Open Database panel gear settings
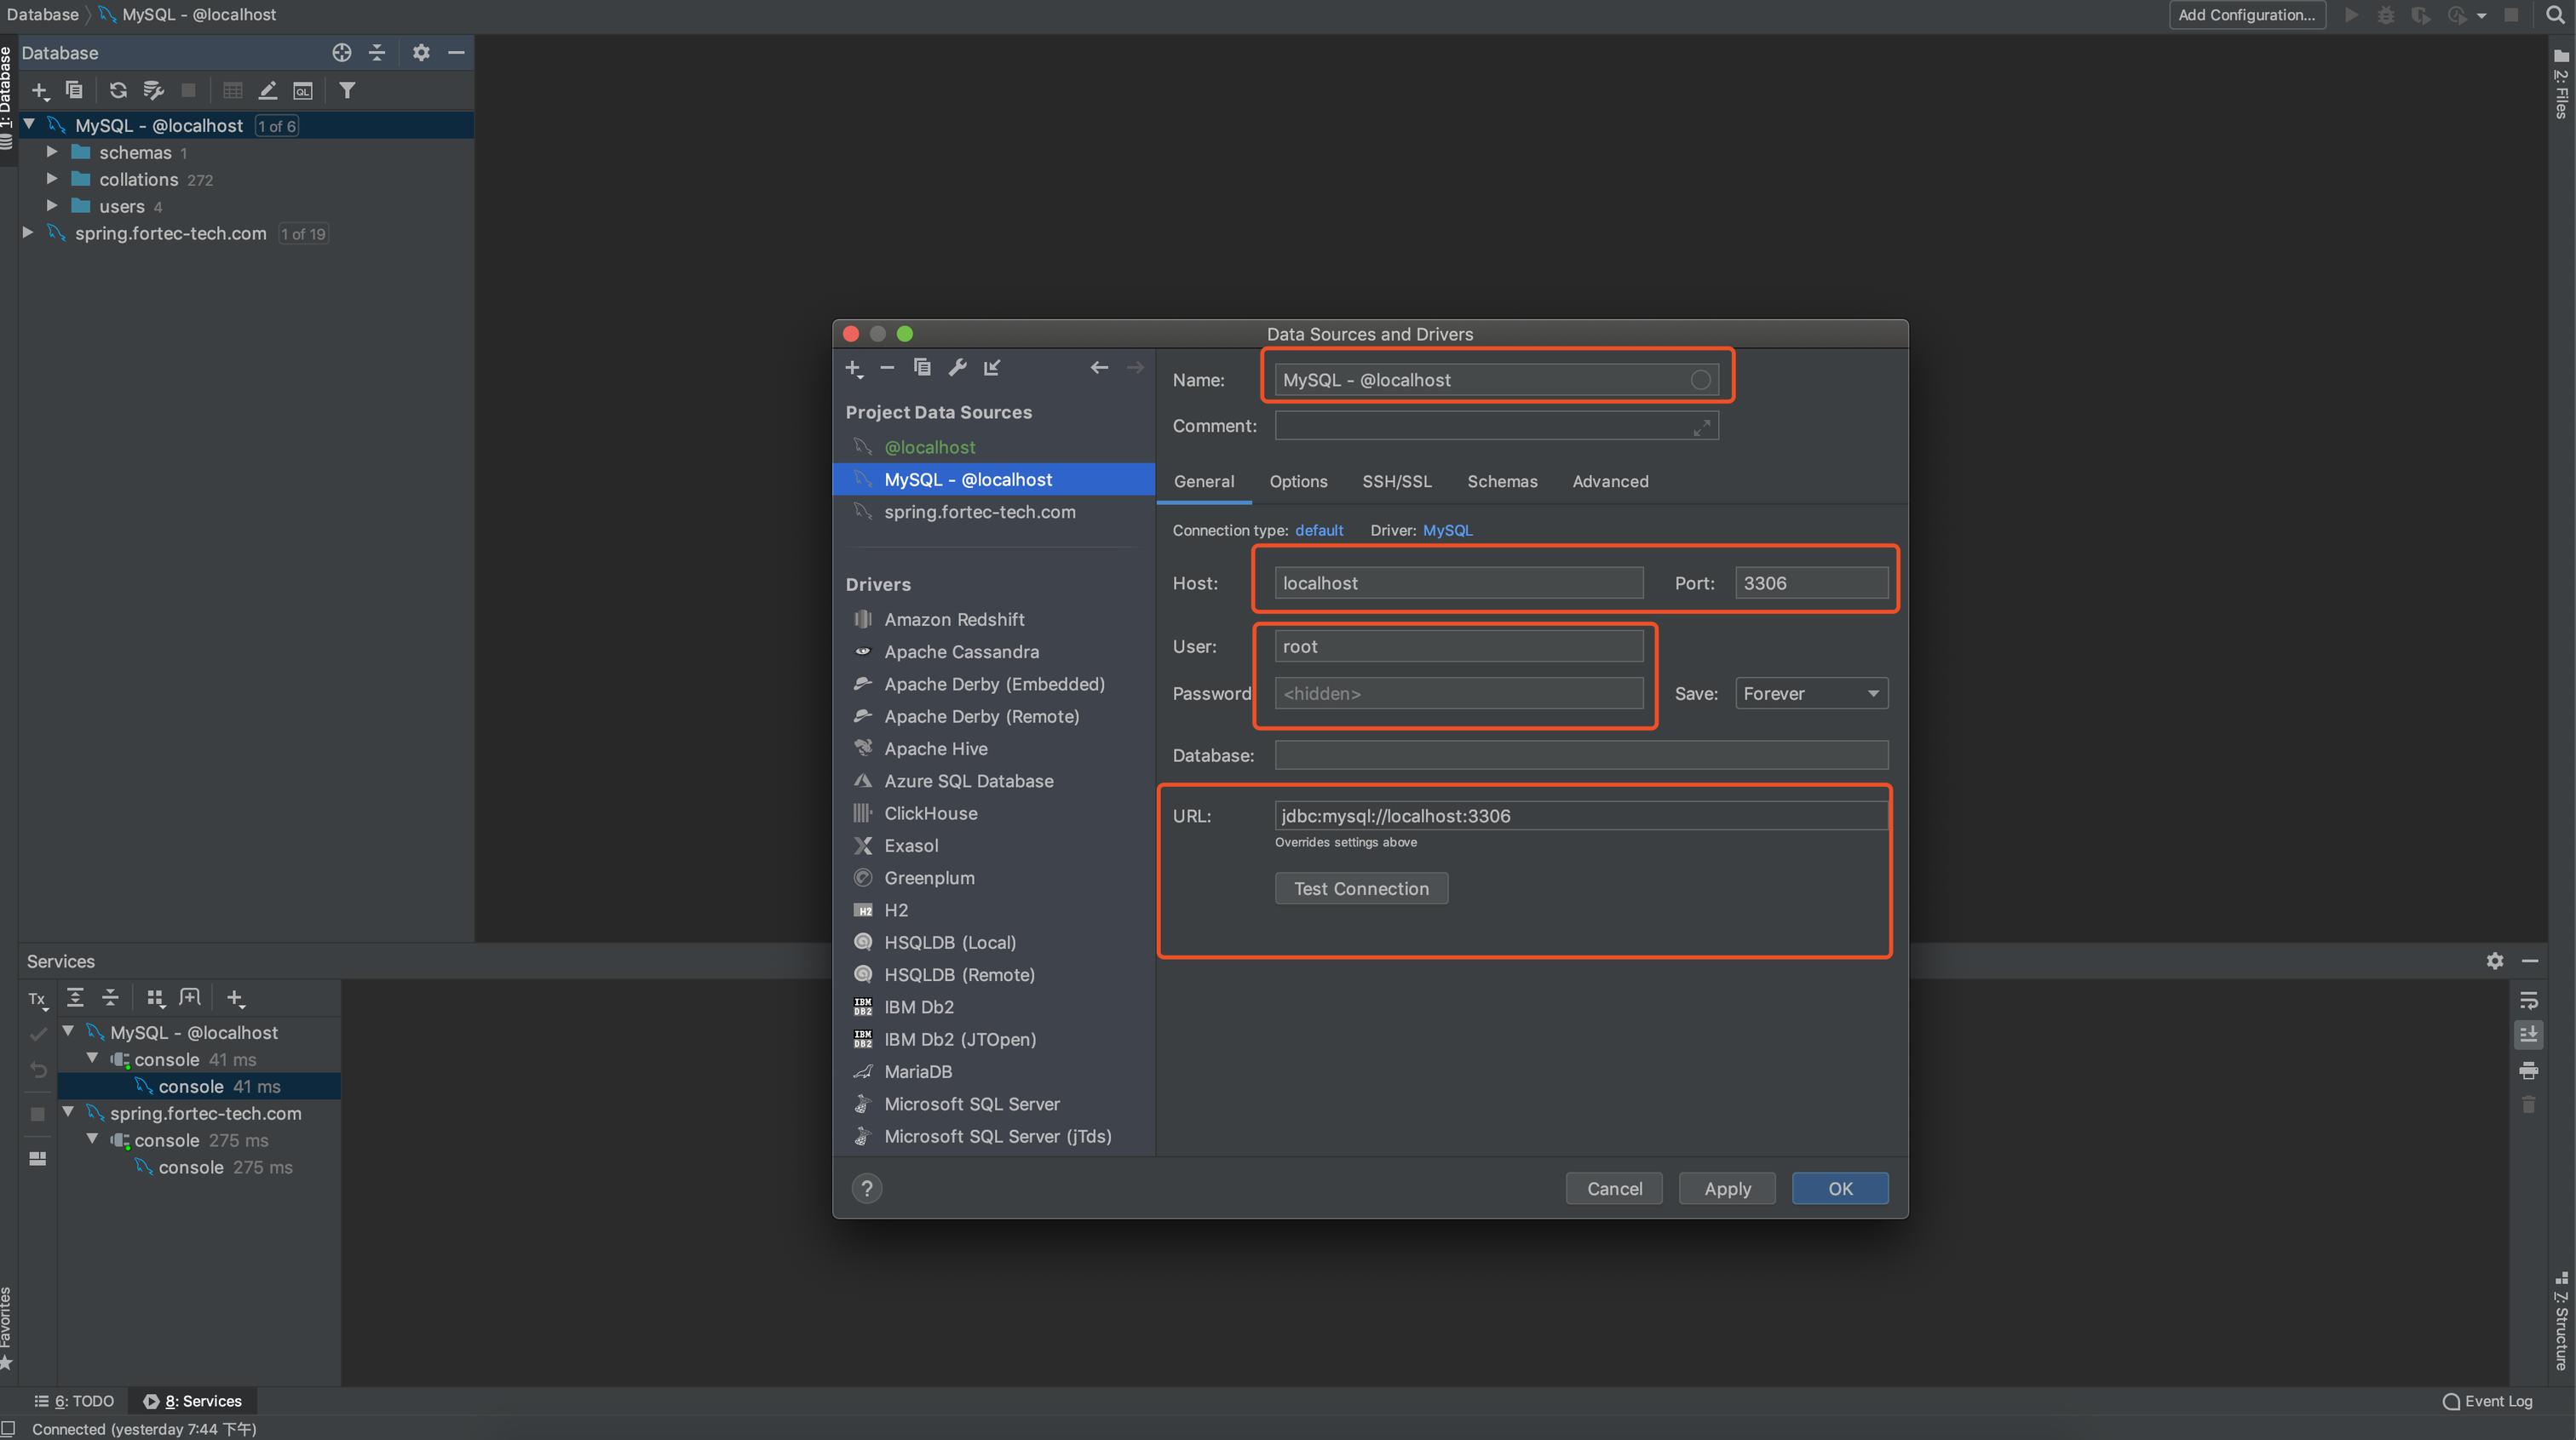2576x1440 pixels. pyautogui.click(x=421, y=53)
